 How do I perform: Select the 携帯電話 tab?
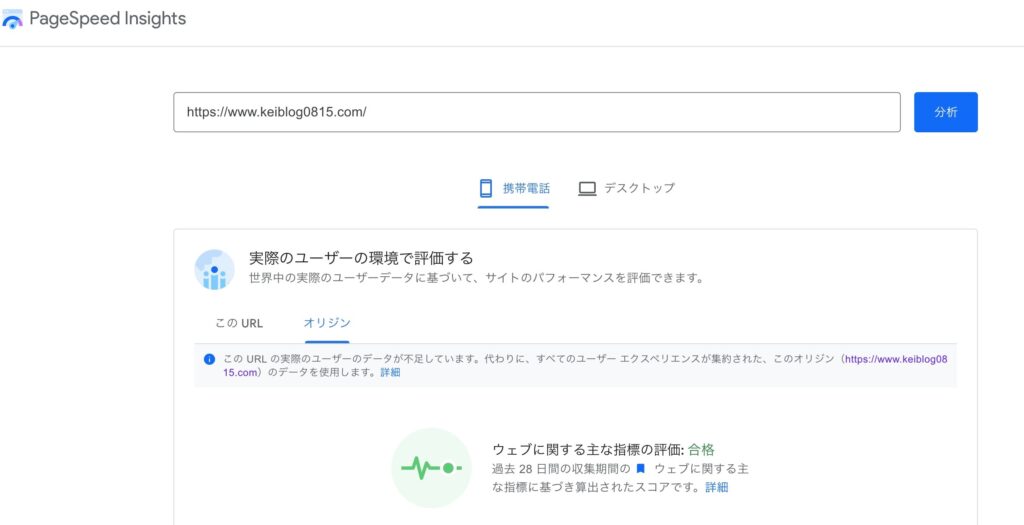point(513,189)
